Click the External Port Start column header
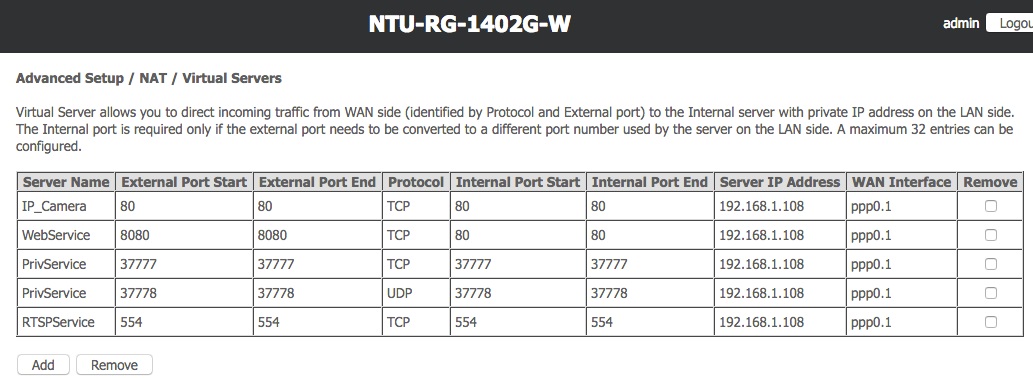 click(184, 182)
